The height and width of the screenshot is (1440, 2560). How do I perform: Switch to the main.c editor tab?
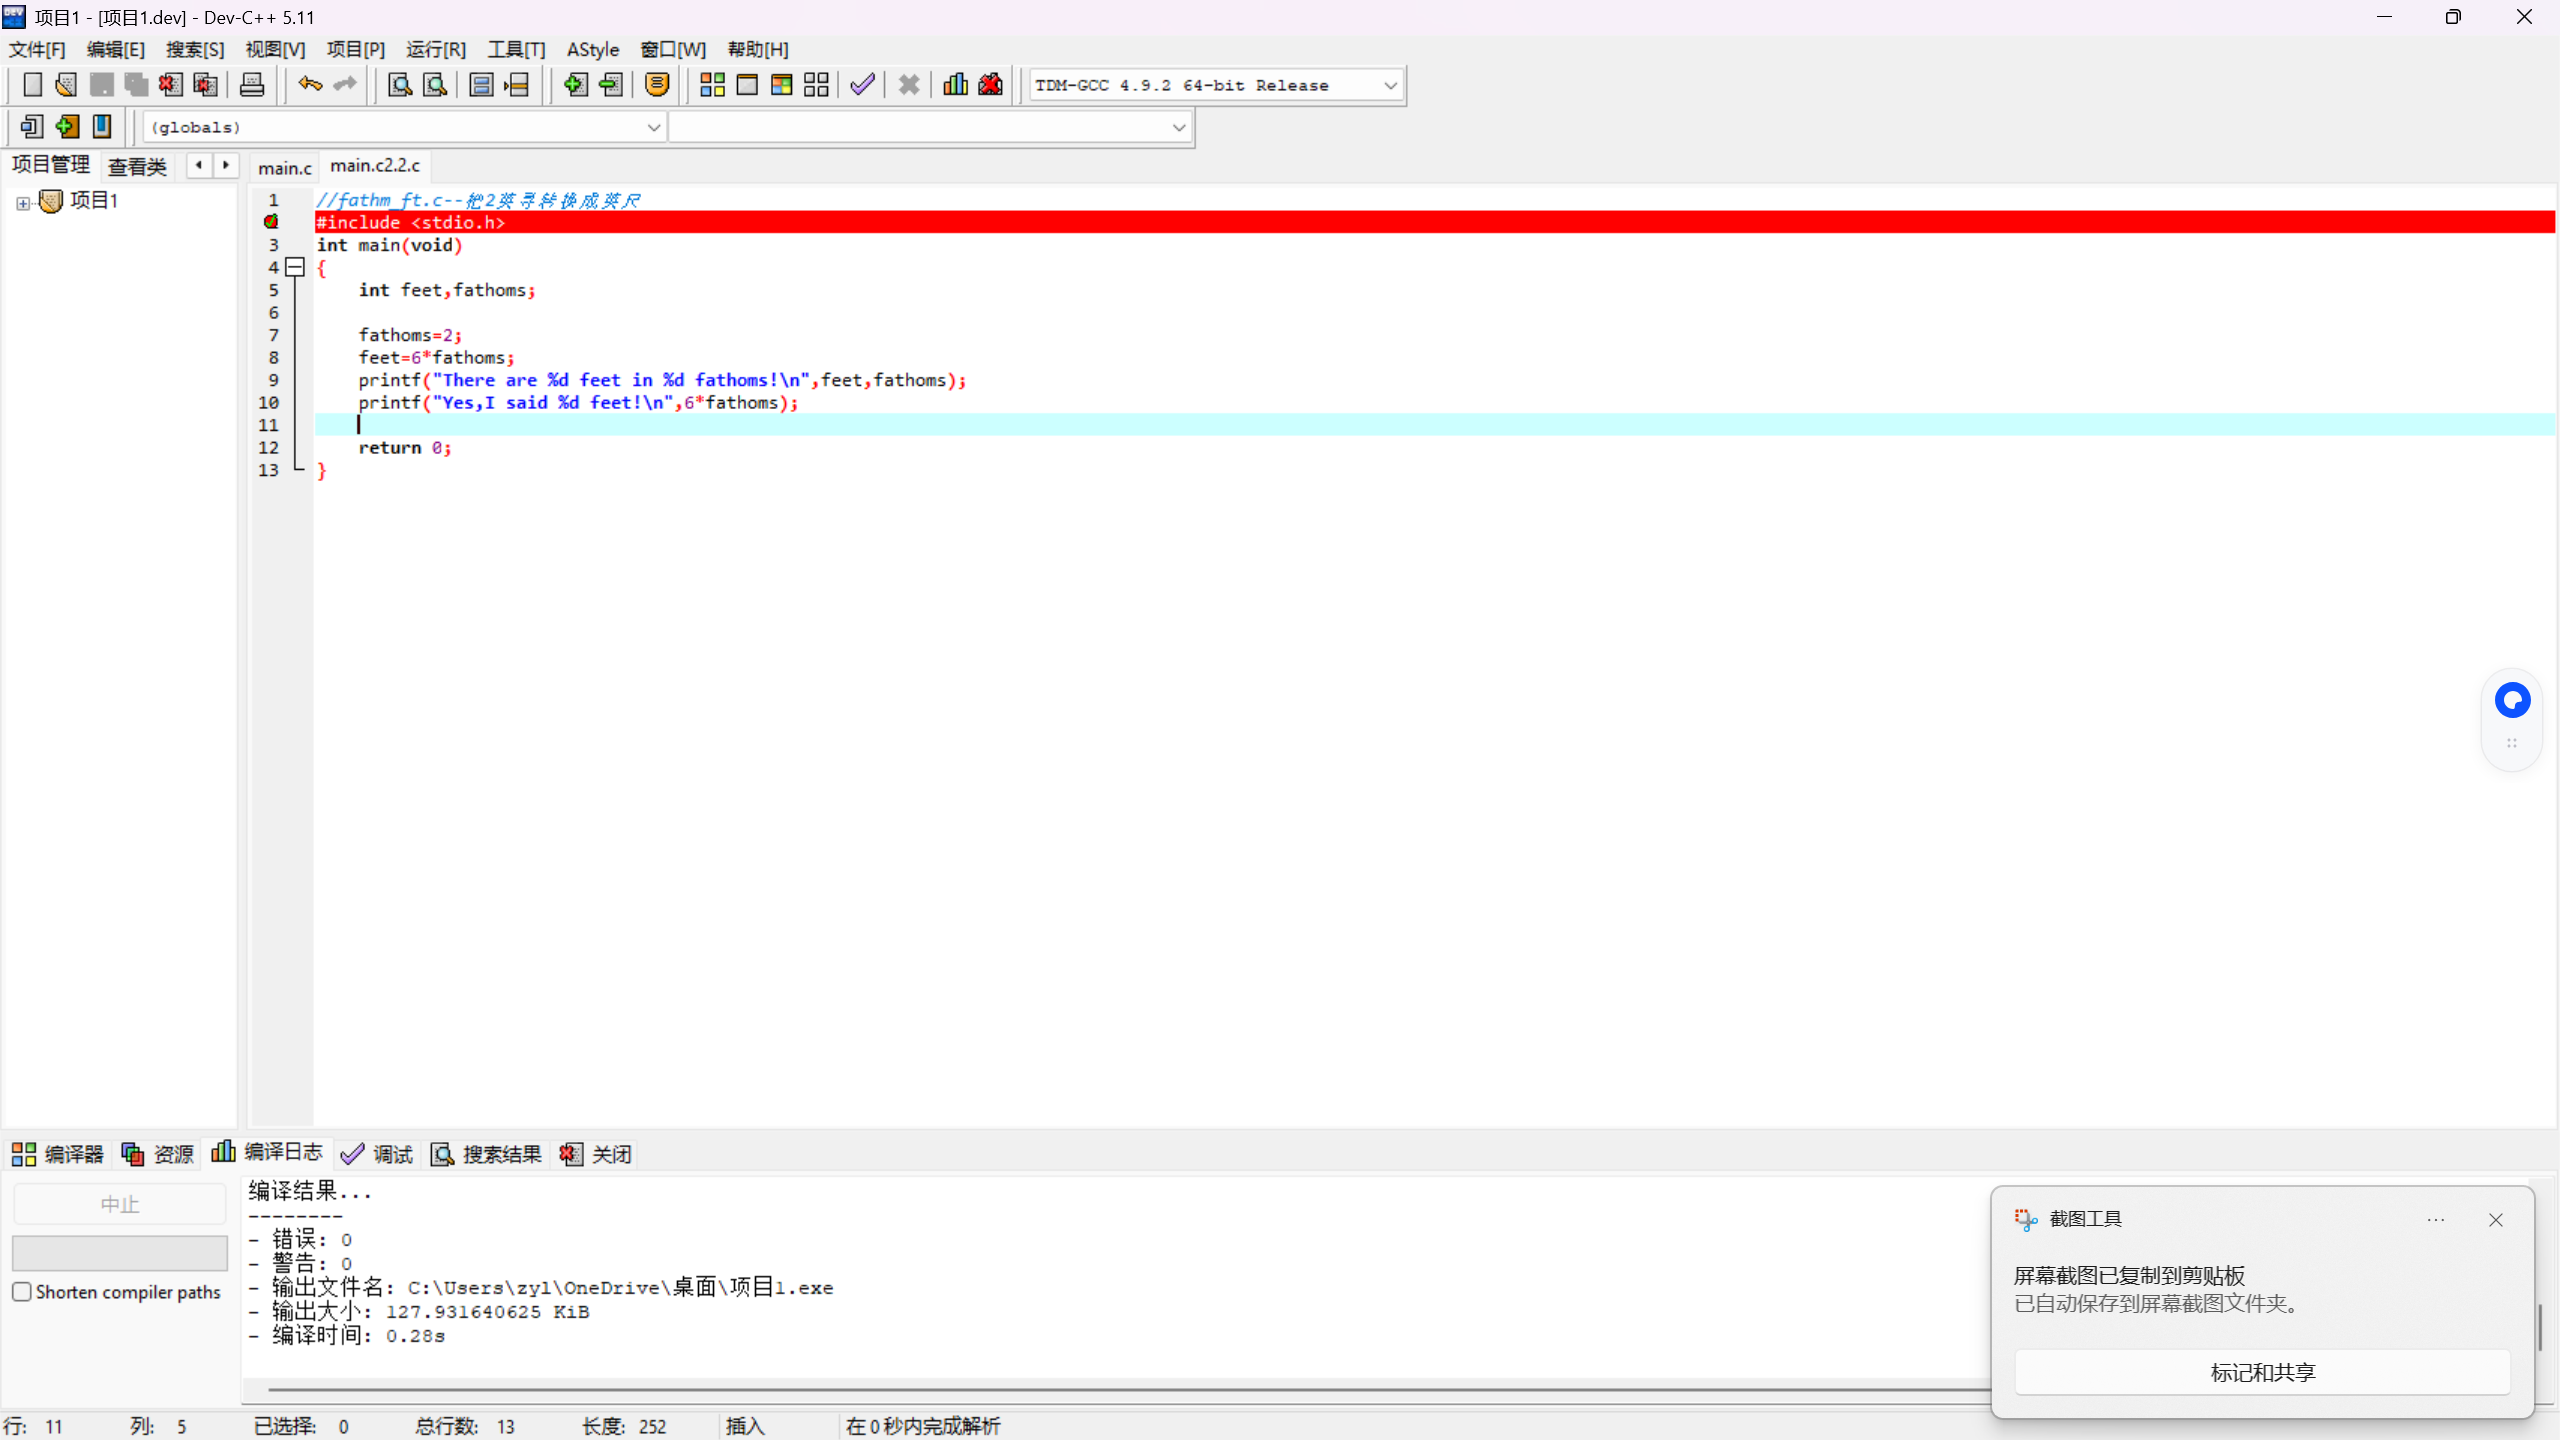(285, 167)
